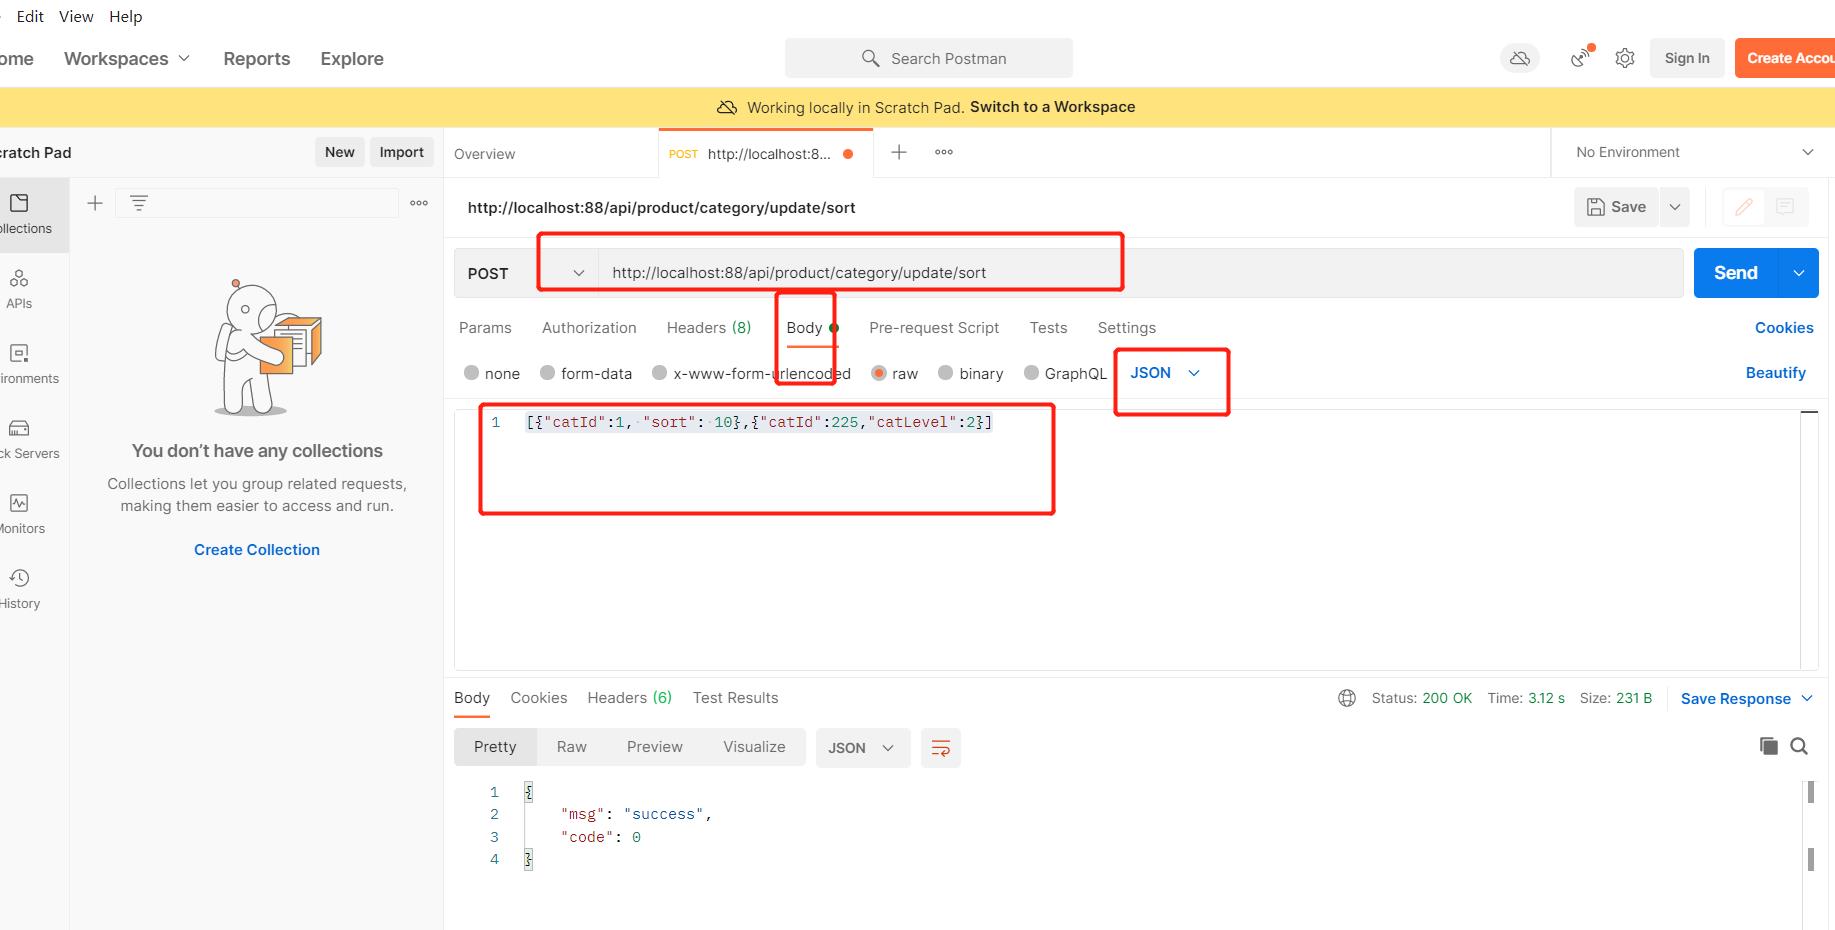Viewport: 1835px width, 930px height.
Task: Switch response view to Preview
Action: click(x=655, y=747)
